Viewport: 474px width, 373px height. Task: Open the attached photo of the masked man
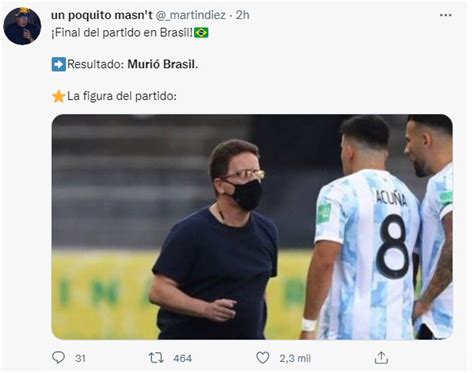coord(252,227)
